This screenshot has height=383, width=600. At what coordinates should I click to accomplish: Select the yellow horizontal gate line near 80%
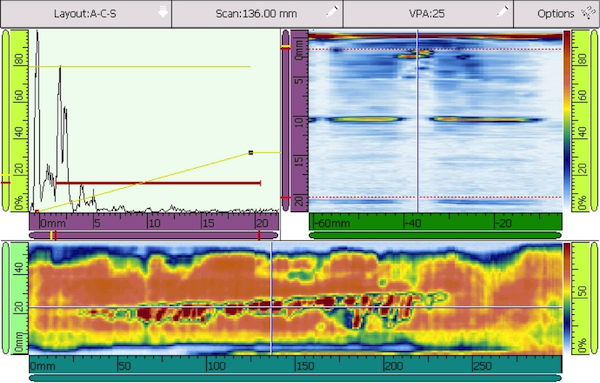pos(140,67)
